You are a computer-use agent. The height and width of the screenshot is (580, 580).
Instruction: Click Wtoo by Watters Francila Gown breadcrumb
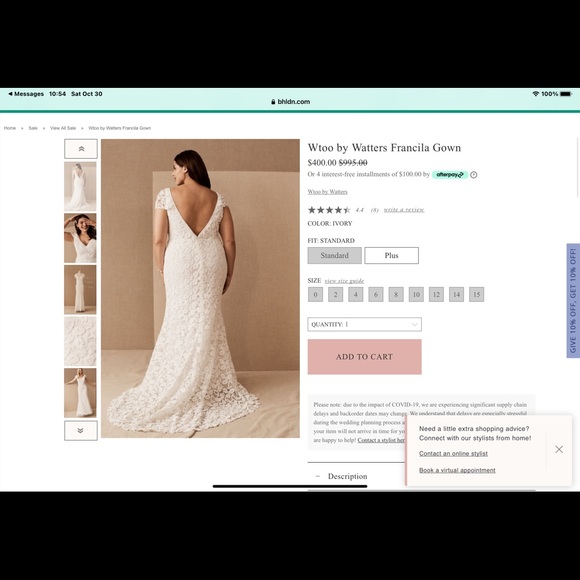click(119, 128)
